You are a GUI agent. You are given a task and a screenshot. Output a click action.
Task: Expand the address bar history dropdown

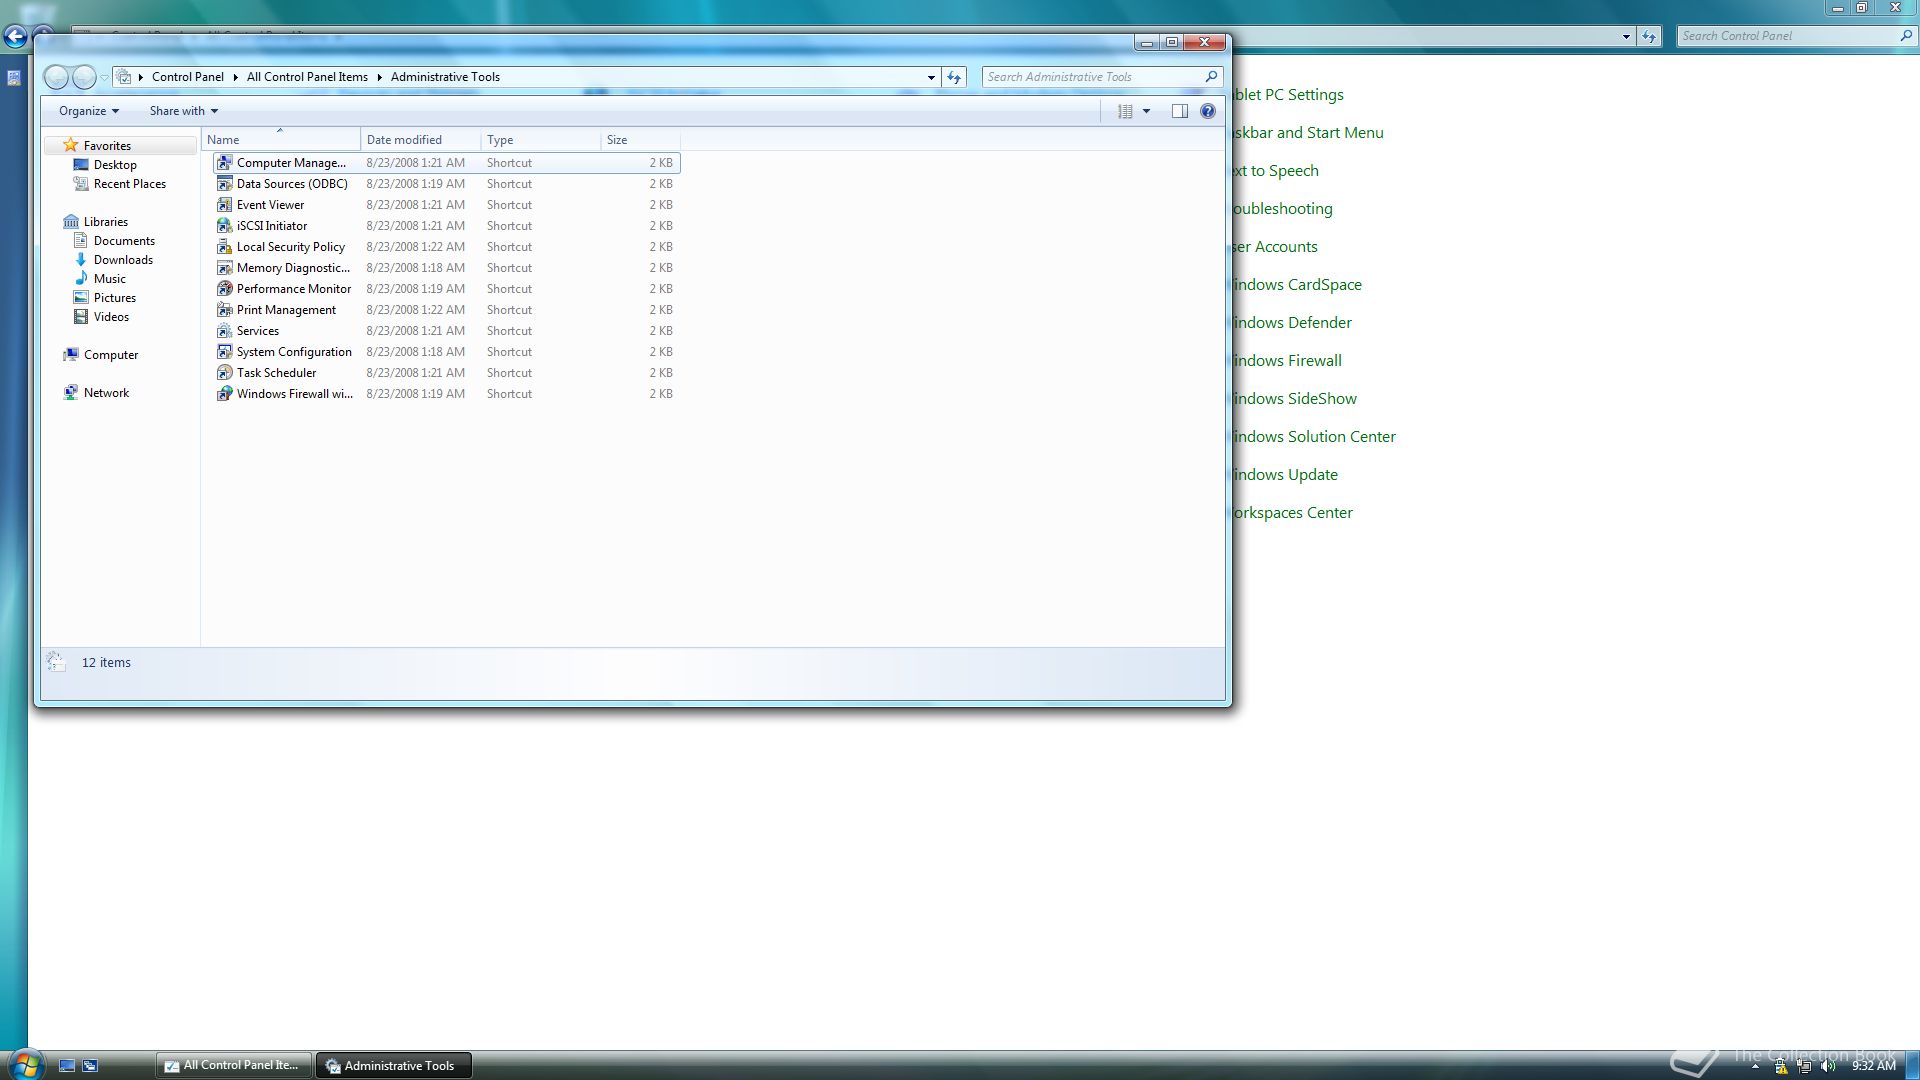click(x=931, y=77)
